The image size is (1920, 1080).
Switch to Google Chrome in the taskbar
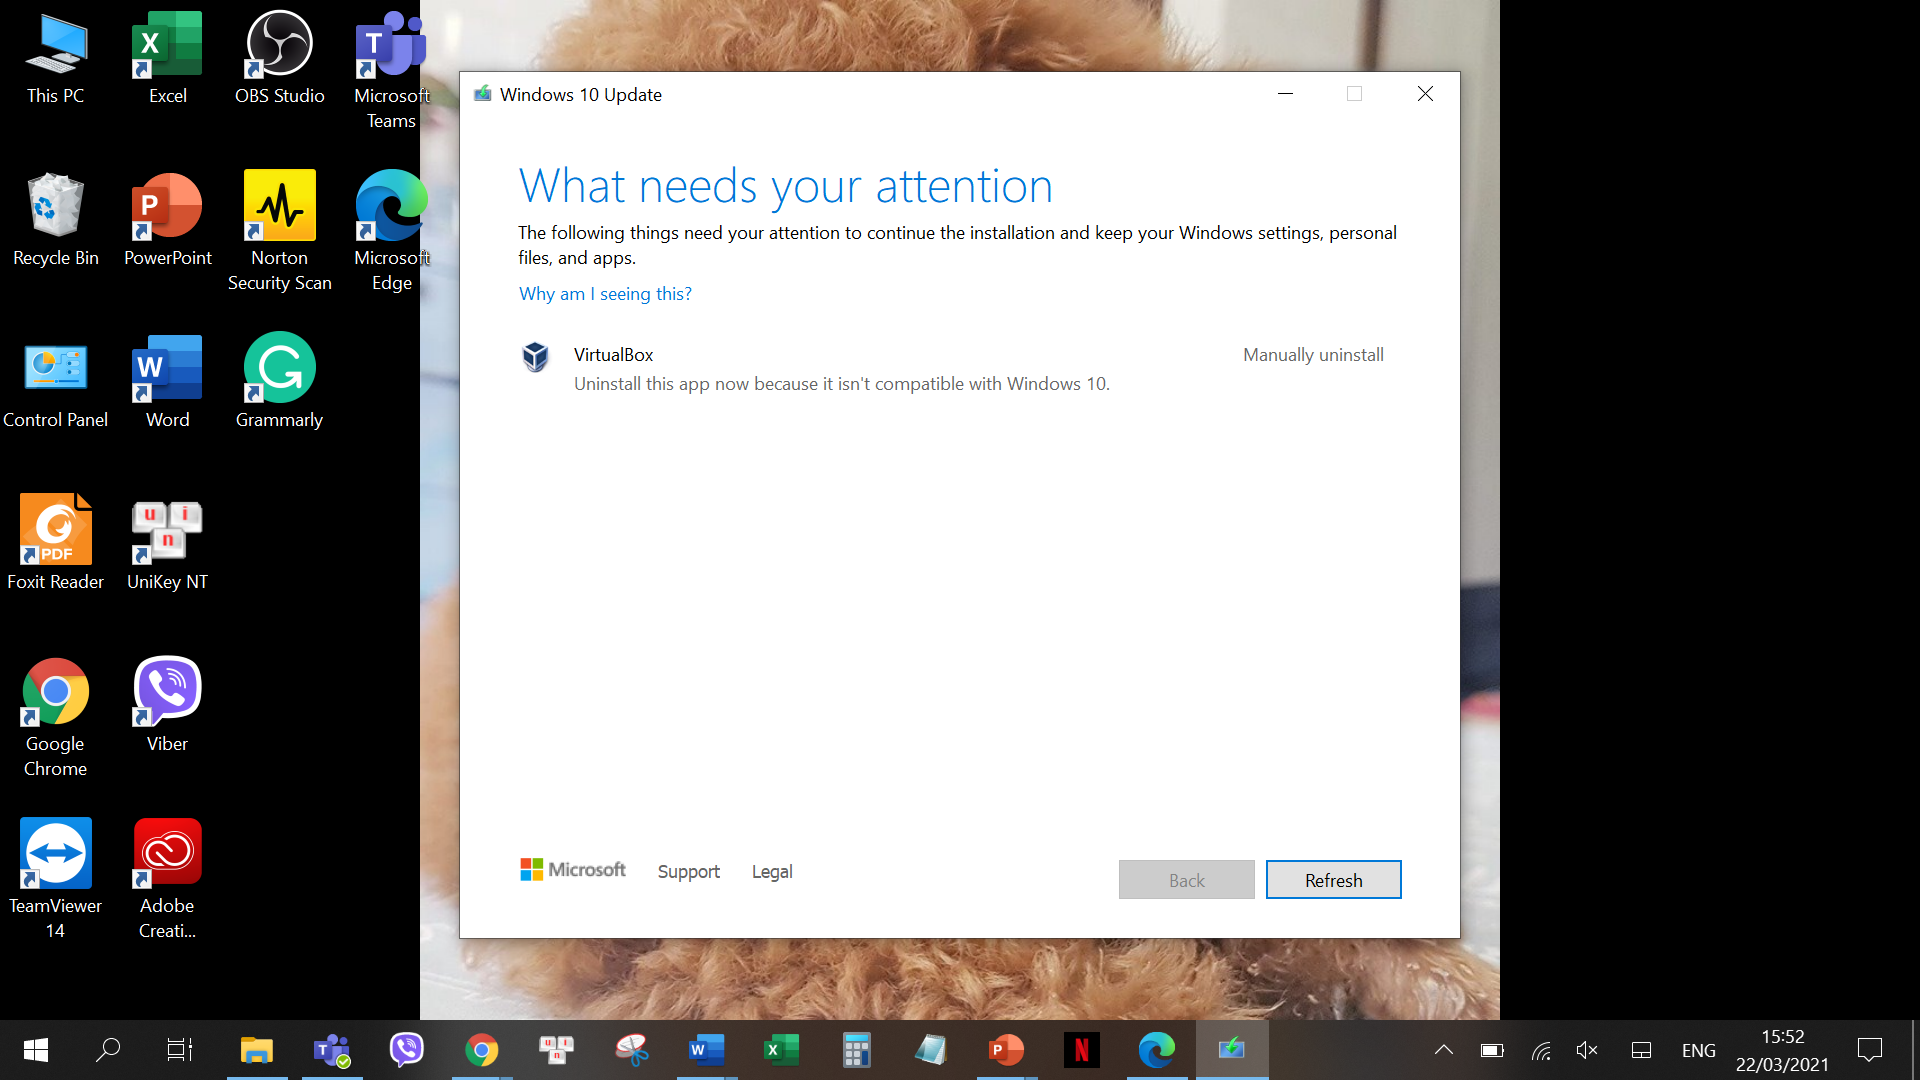[x=482, y=1050]
